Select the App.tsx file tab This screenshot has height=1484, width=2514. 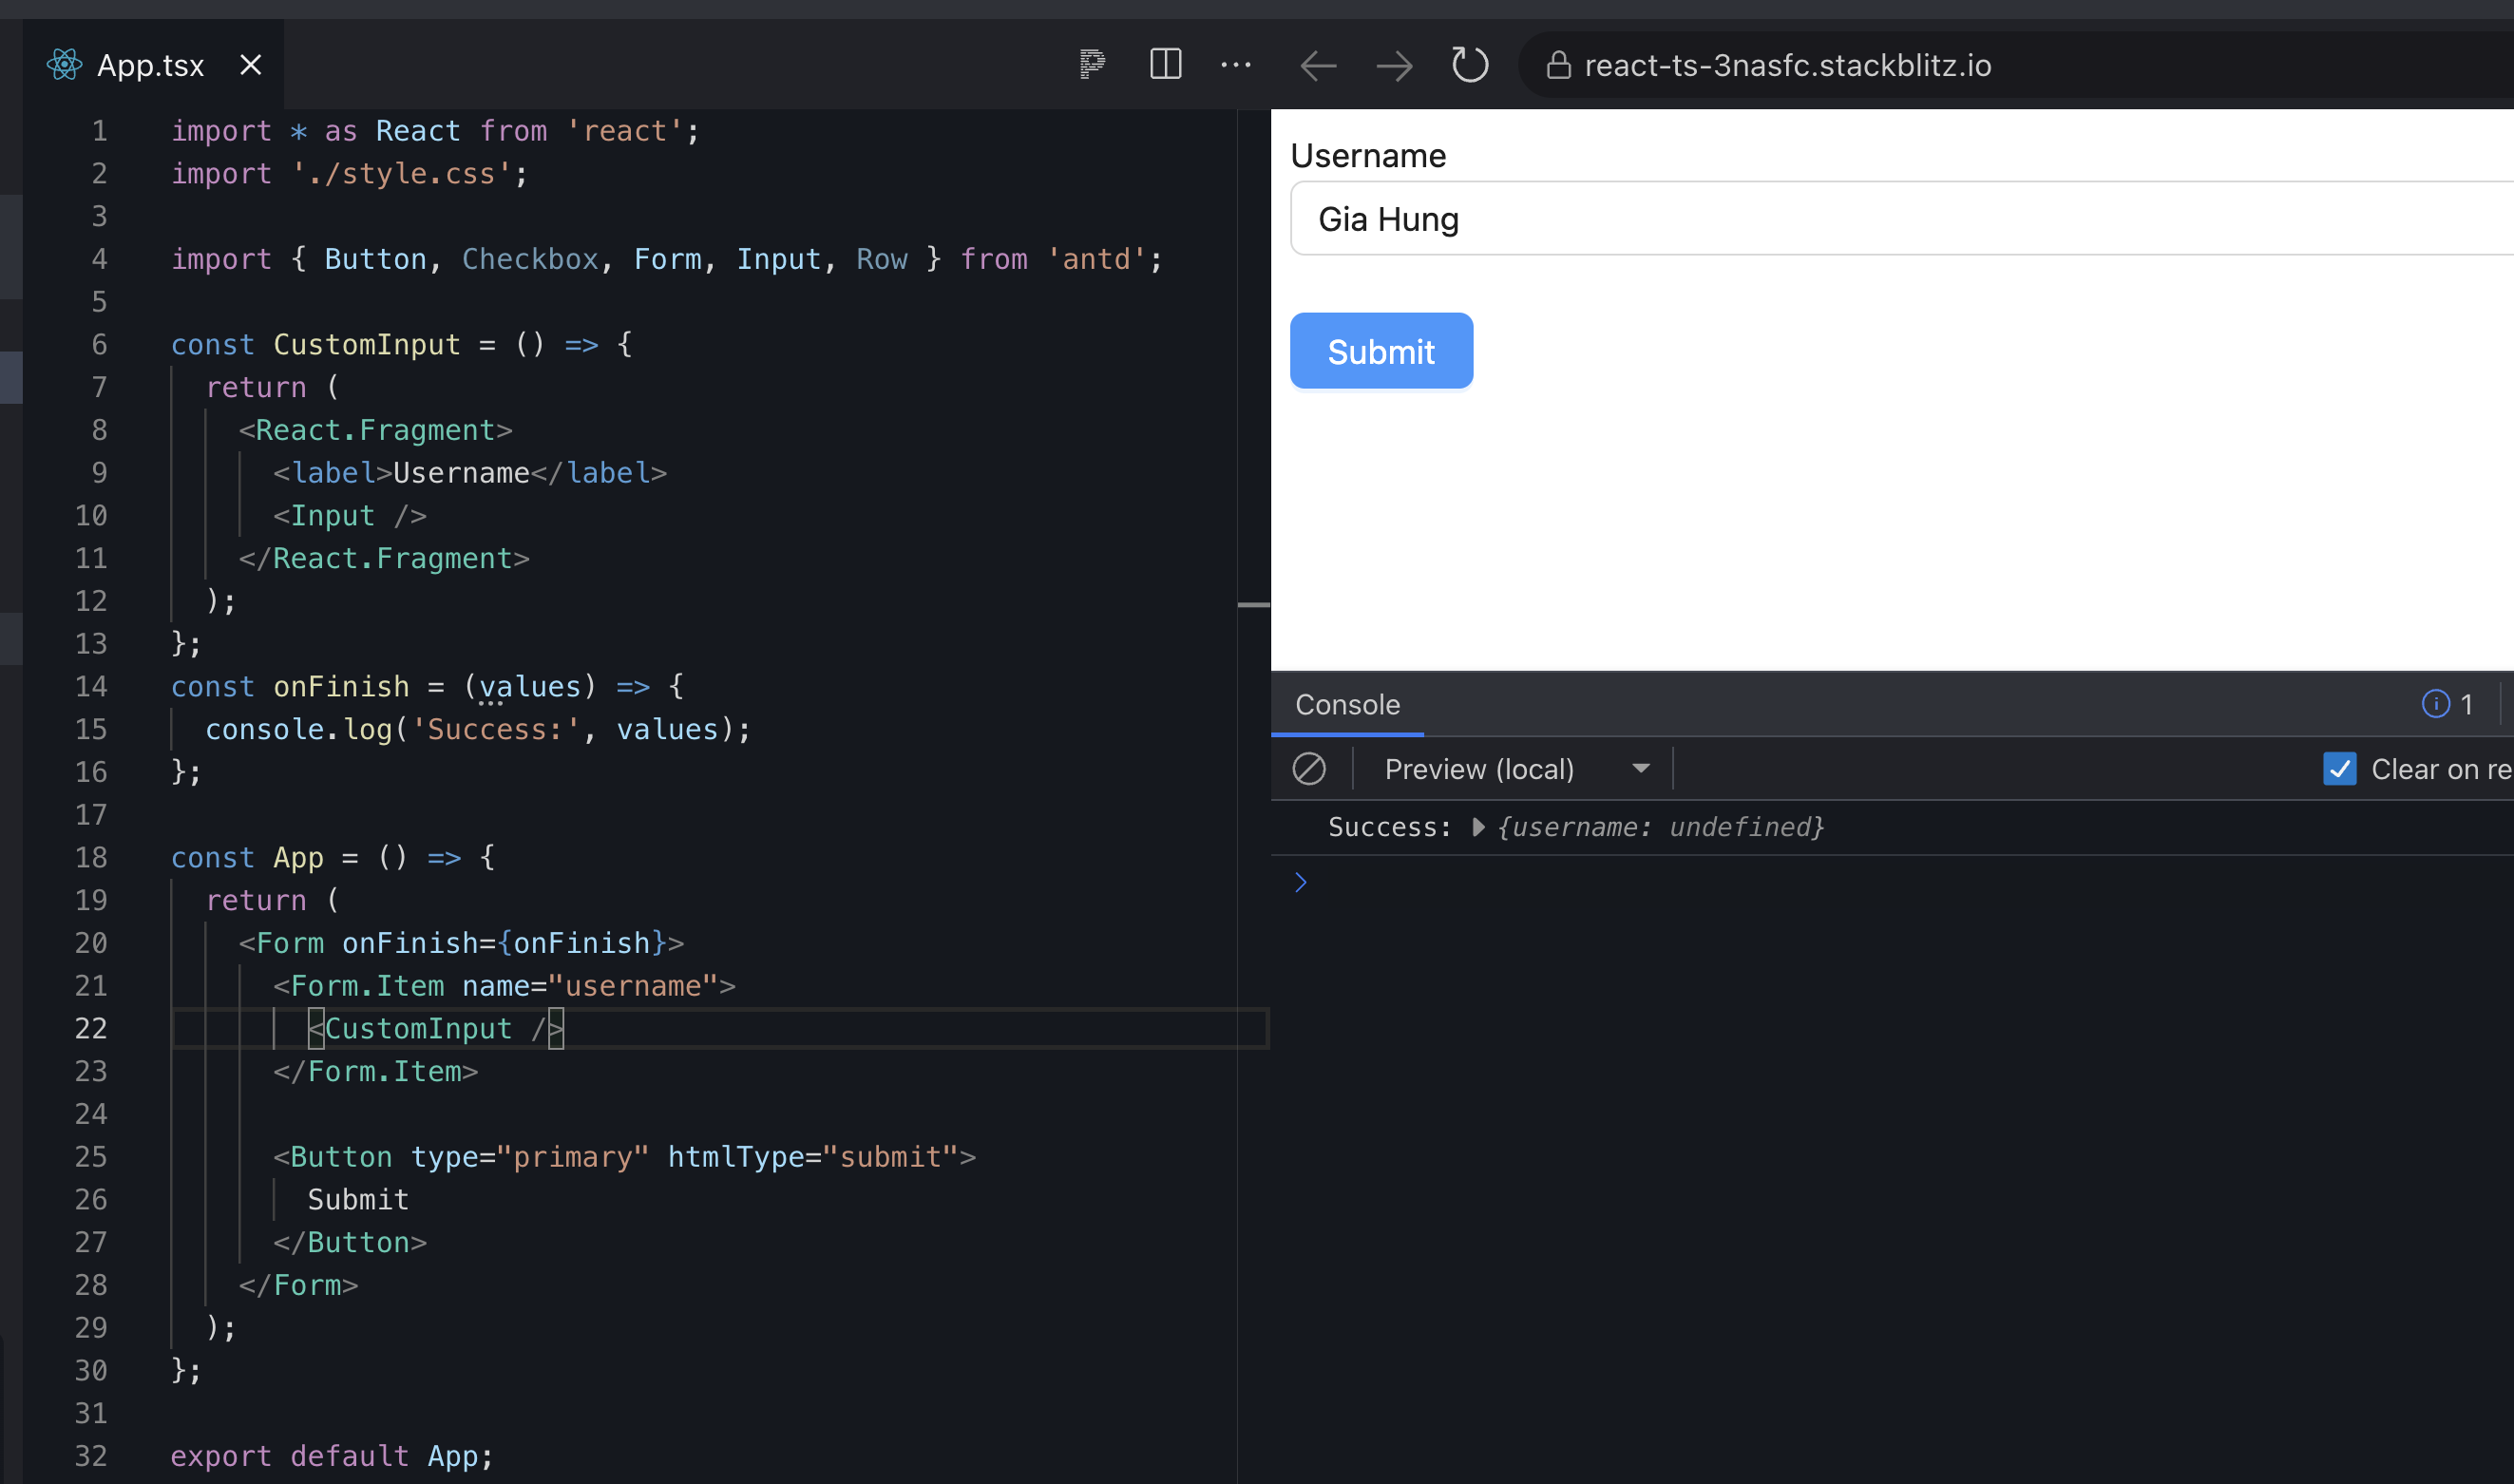(144, 66)
